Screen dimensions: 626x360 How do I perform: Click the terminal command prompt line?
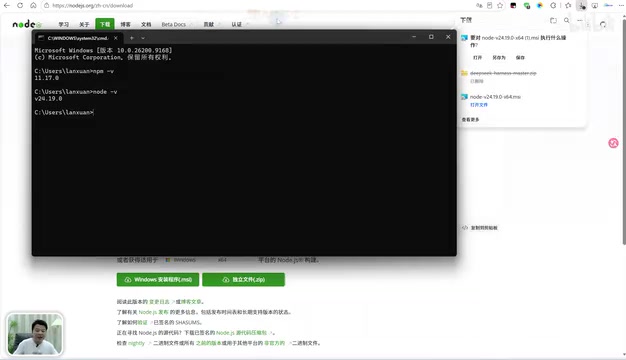point(64,113)
